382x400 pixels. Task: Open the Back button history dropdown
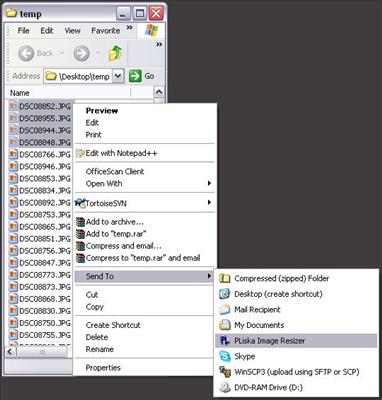pyautogui.click(x=62, y=53)
